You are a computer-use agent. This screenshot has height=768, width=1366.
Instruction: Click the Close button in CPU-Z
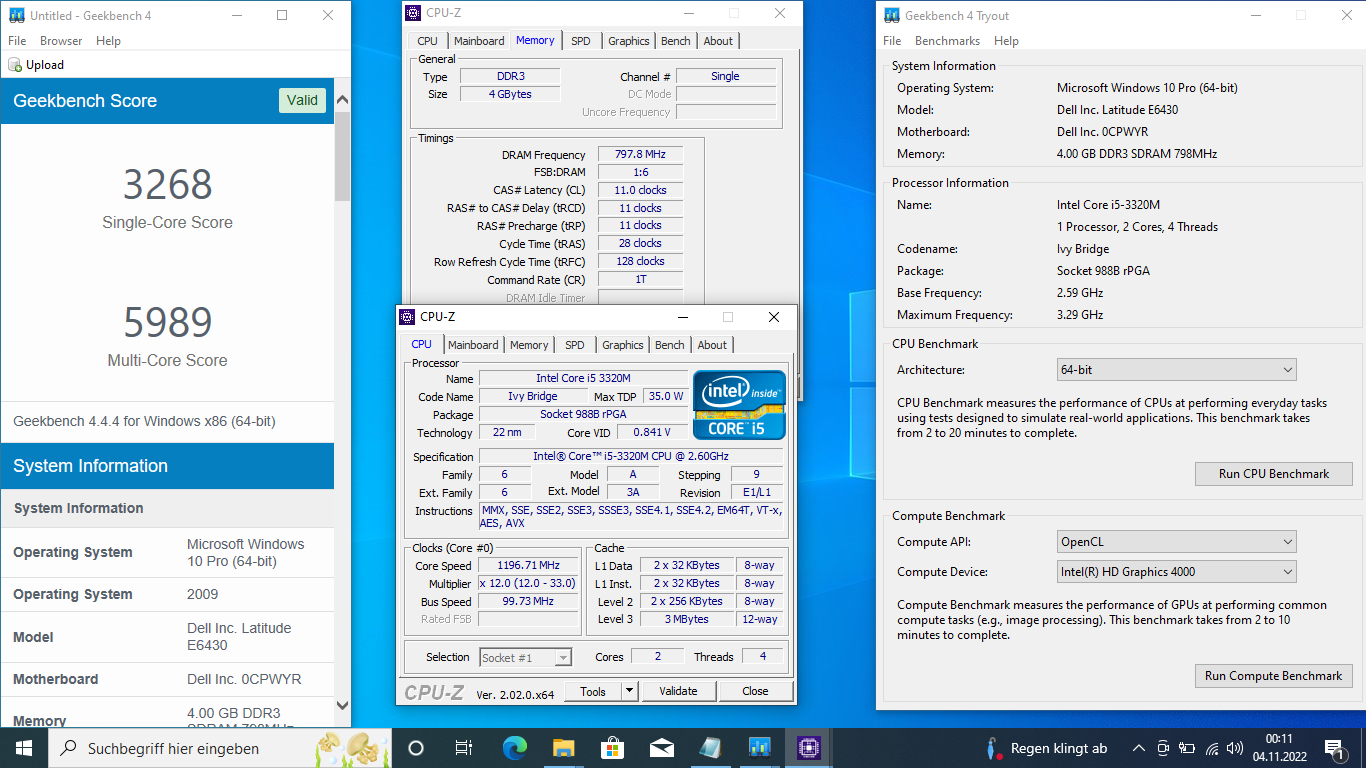755,691
